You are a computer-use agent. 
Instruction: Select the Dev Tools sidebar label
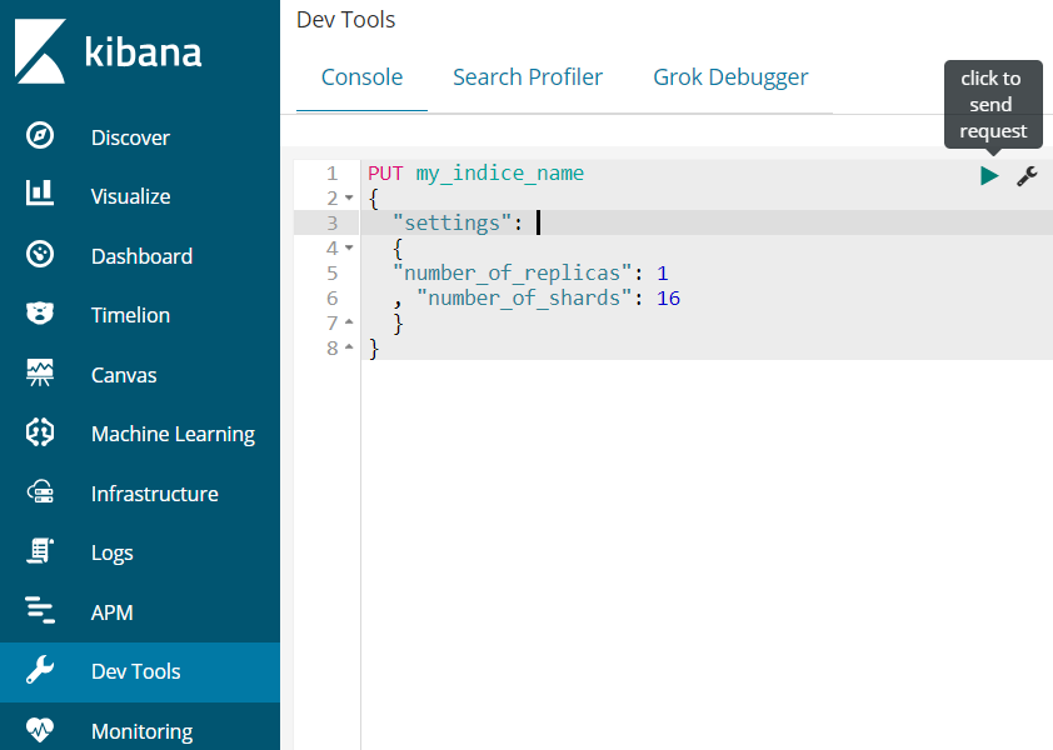(136, 671)
